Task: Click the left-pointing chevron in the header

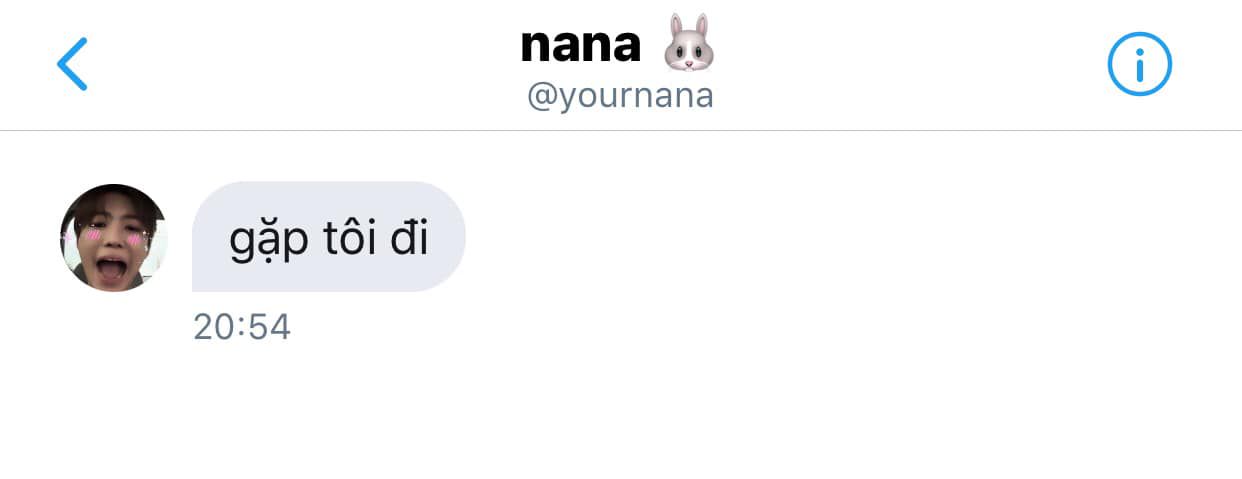Action: point(73,64)
